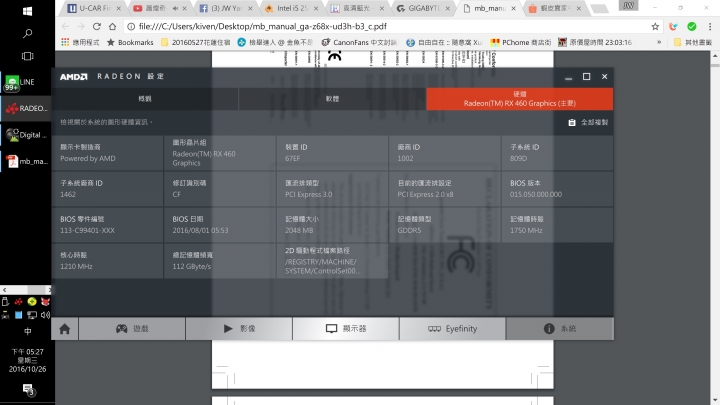
Task: Open the gamepad 遊戲 section
Action: tap(132, 329)
